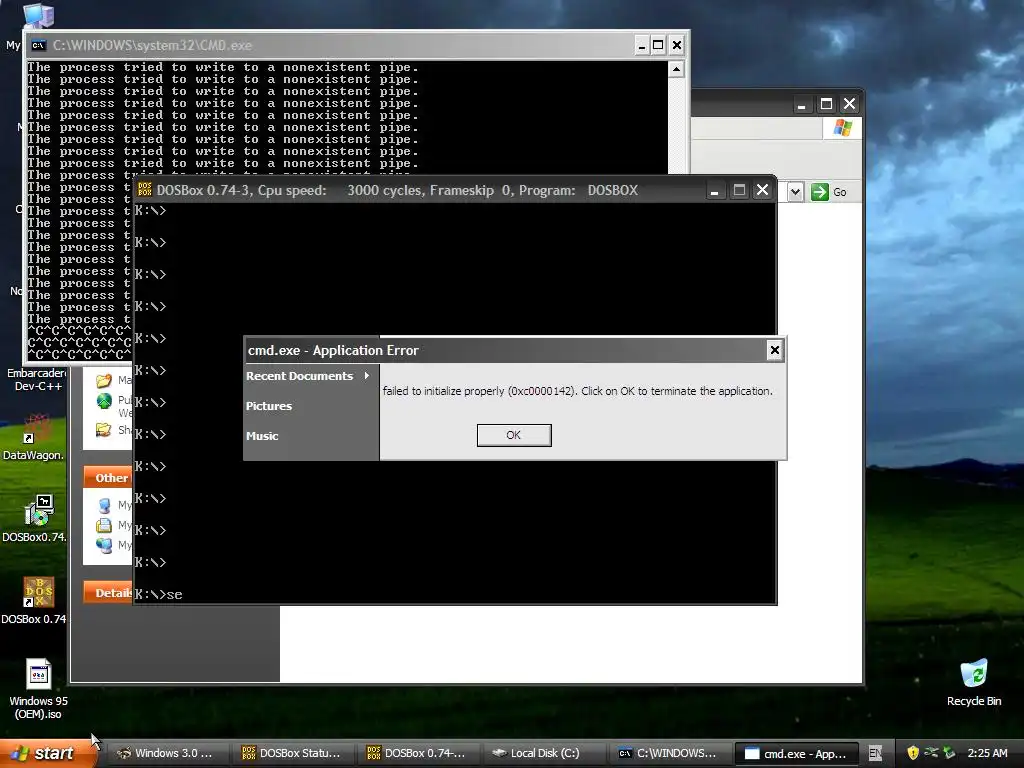The height and width of the screenshot is (768, 1024).
Task: Close the CMD.exe window
Action: coord(677,45)
